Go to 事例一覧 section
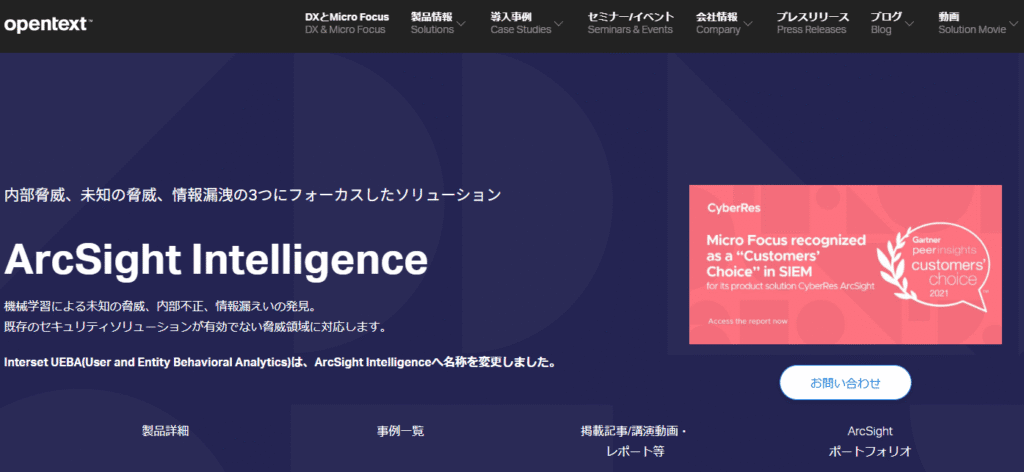Viewport: 1024px width, 472px height. [x=400, y=431]
